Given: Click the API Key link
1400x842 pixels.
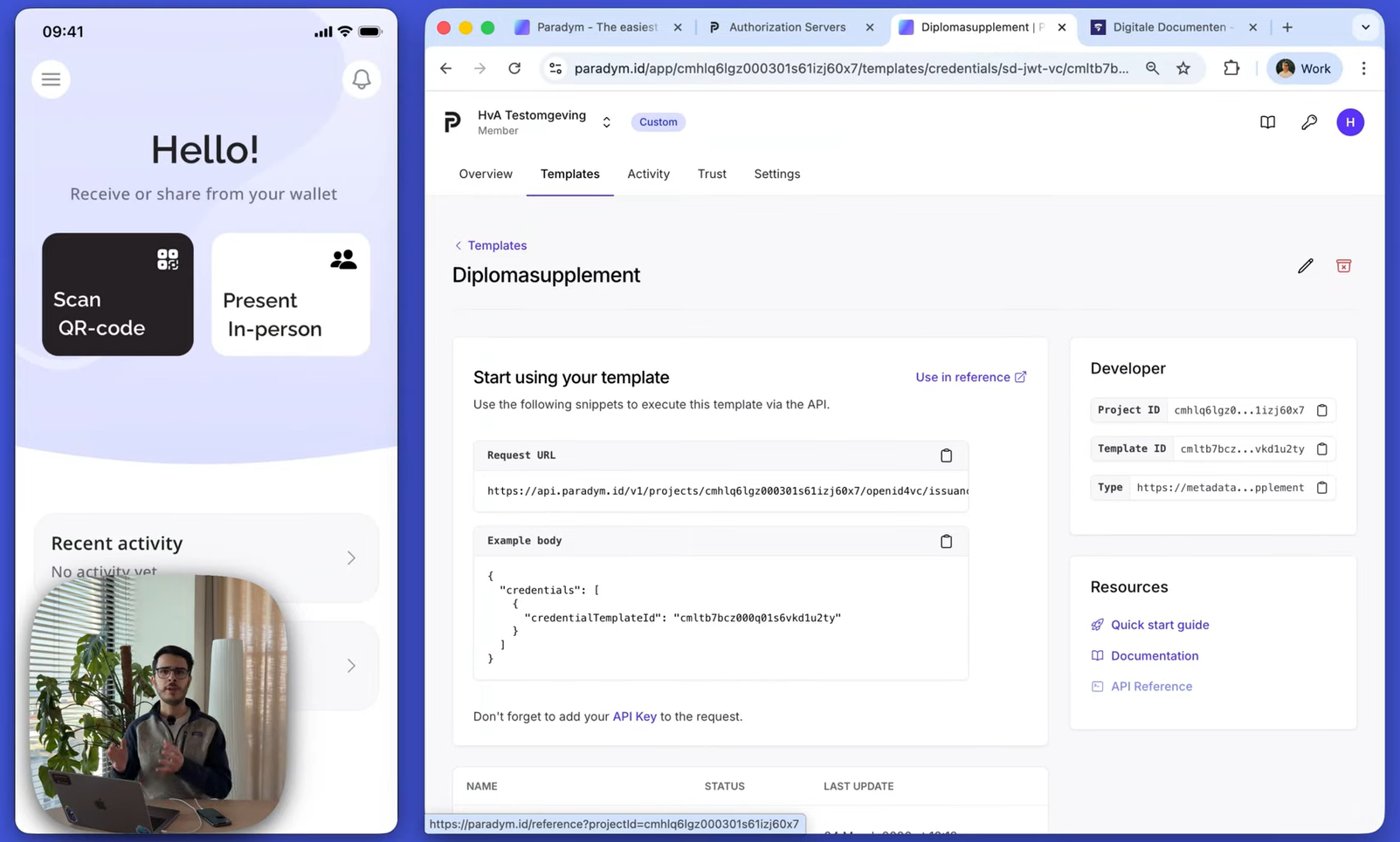Looking at the screenshot, I should [x=634, y=716].
